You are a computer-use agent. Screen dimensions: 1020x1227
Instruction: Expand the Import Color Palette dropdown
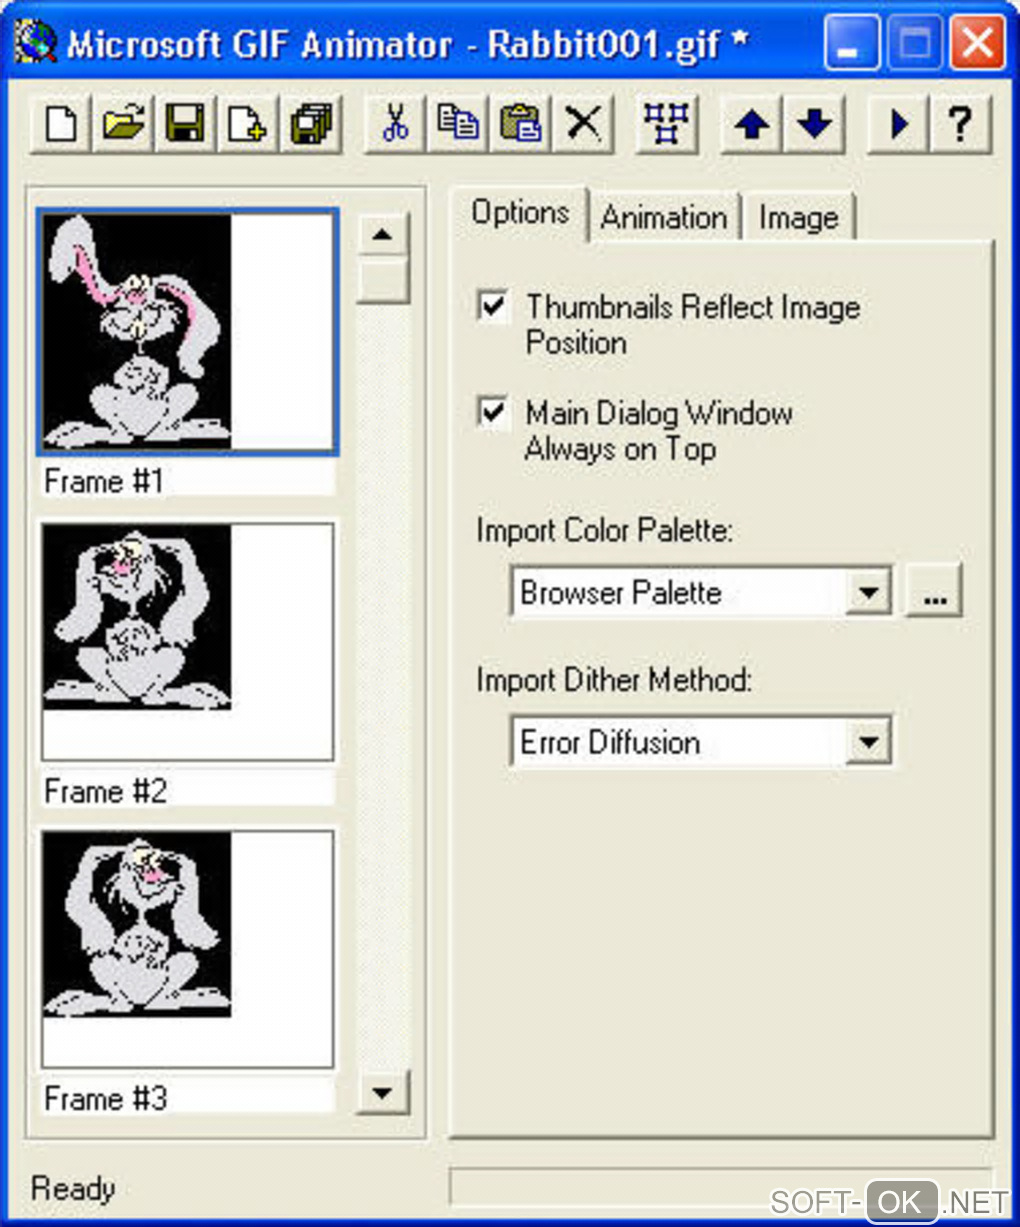pos(868,592)
